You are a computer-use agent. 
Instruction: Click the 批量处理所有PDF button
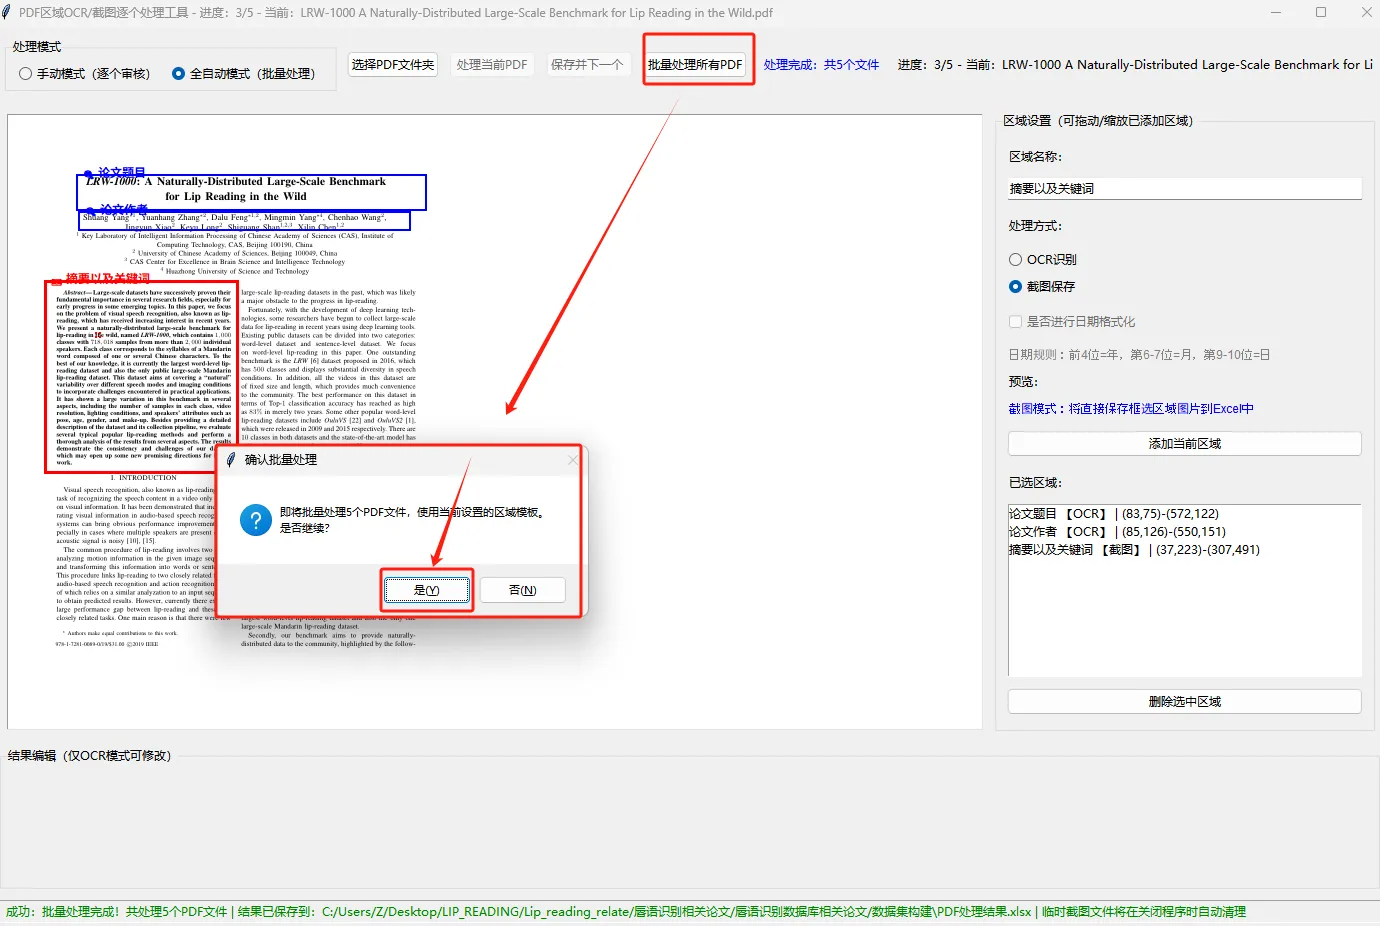coord(698,64)
